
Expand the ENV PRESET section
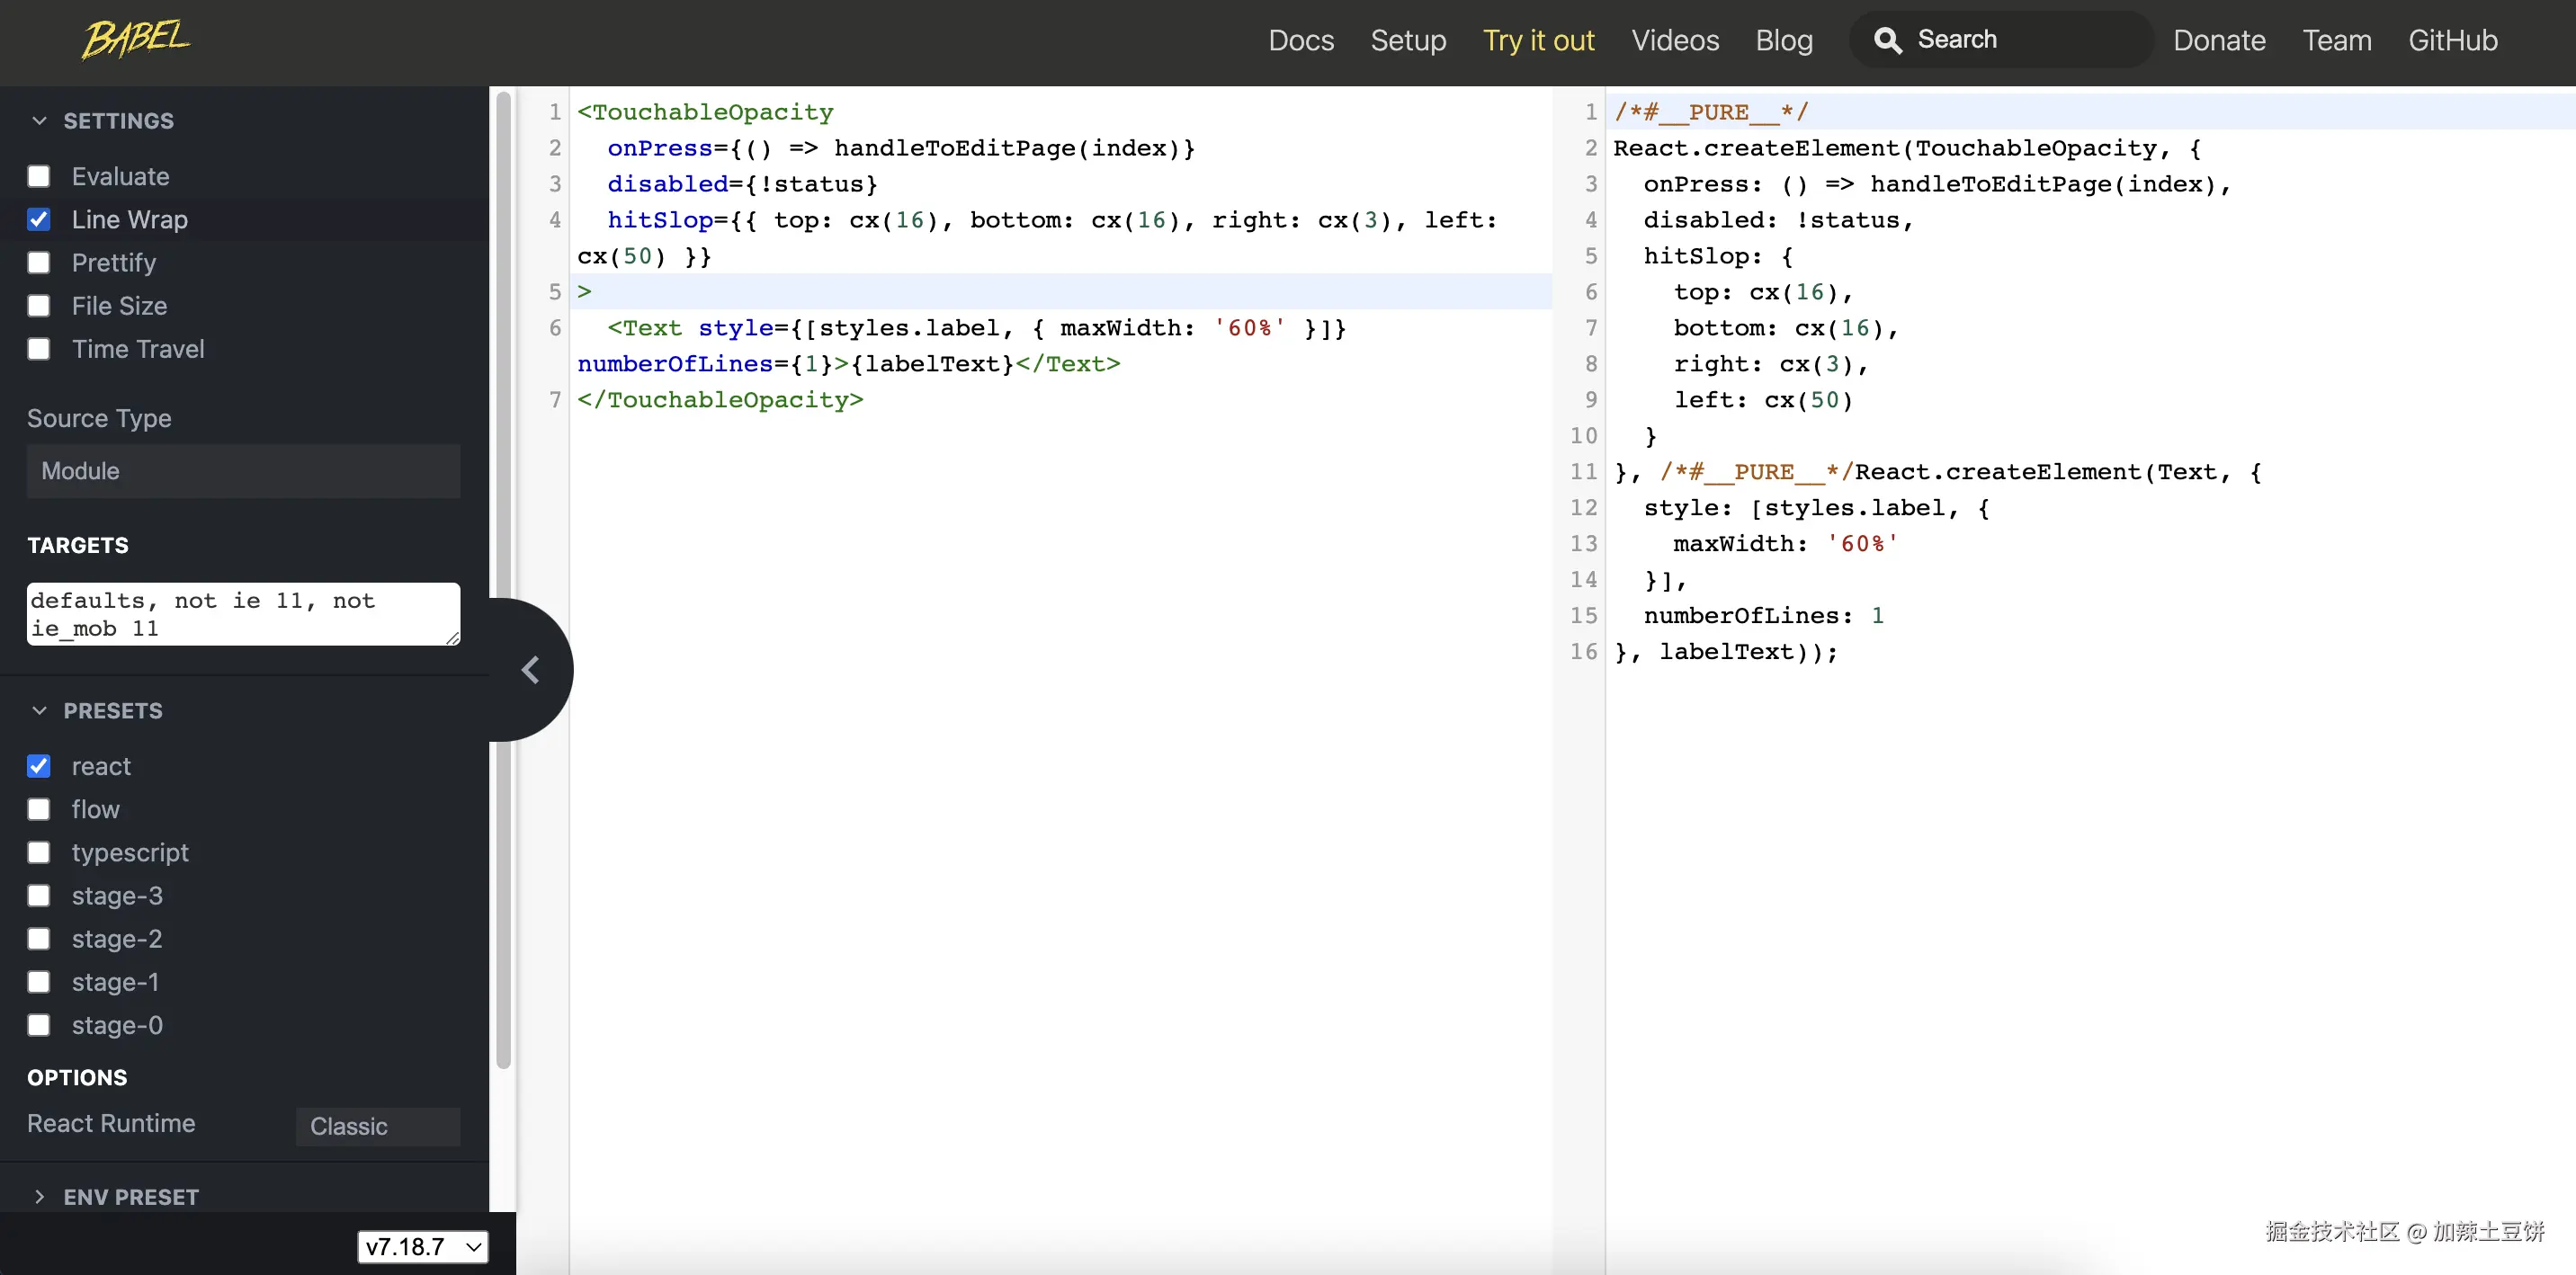(x=40, y=1197)
